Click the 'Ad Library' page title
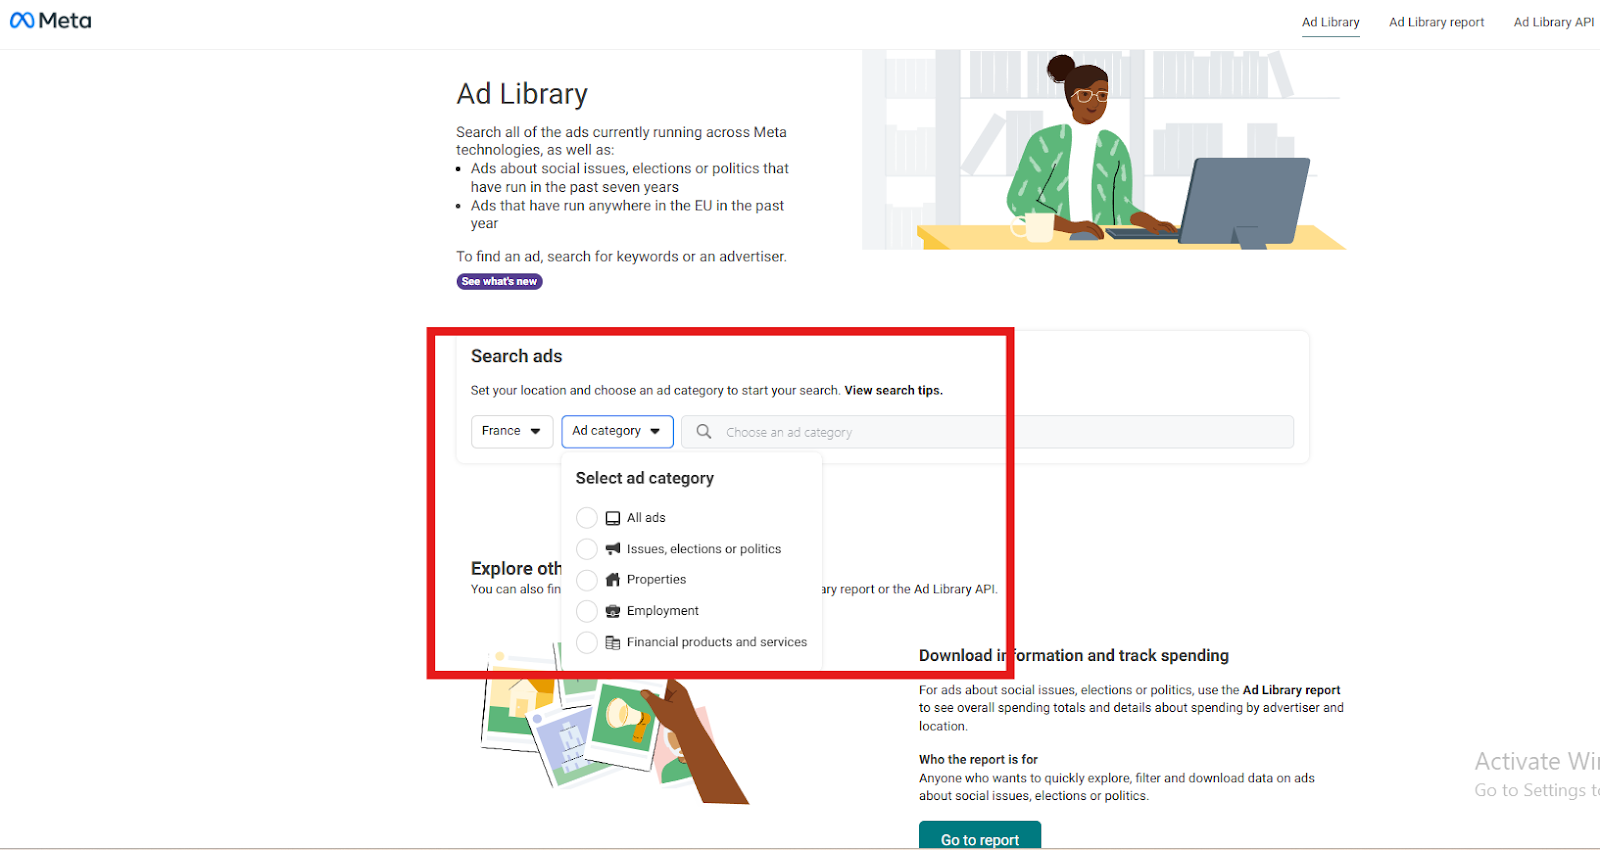The width and height of the screenshot is (1600, 850). click(522, 93)
